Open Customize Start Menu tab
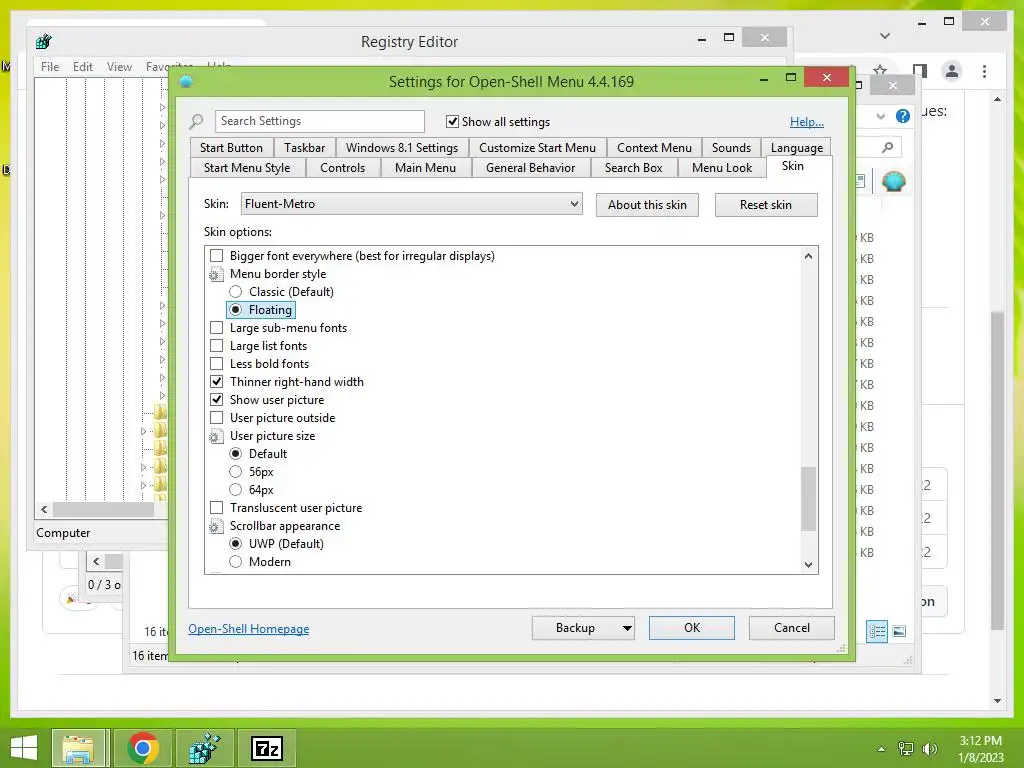The height and width of the screenshot is (768, 1024). 537,148
